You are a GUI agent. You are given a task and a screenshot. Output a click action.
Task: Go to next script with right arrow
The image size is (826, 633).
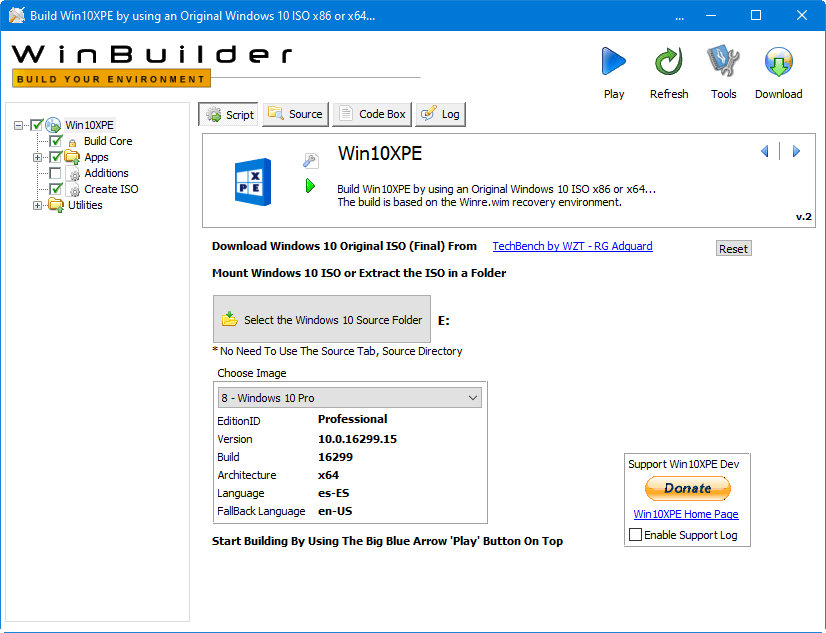[796, 152]
